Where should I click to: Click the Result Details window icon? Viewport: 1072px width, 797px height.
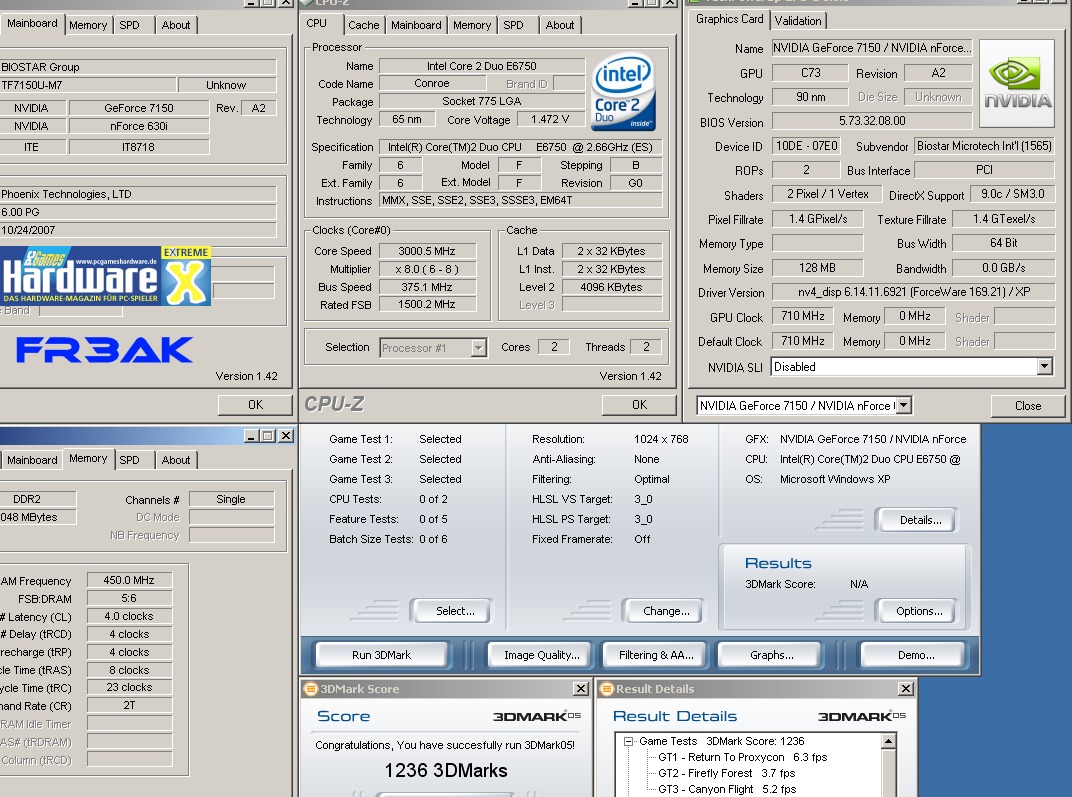tap(606, 688)
